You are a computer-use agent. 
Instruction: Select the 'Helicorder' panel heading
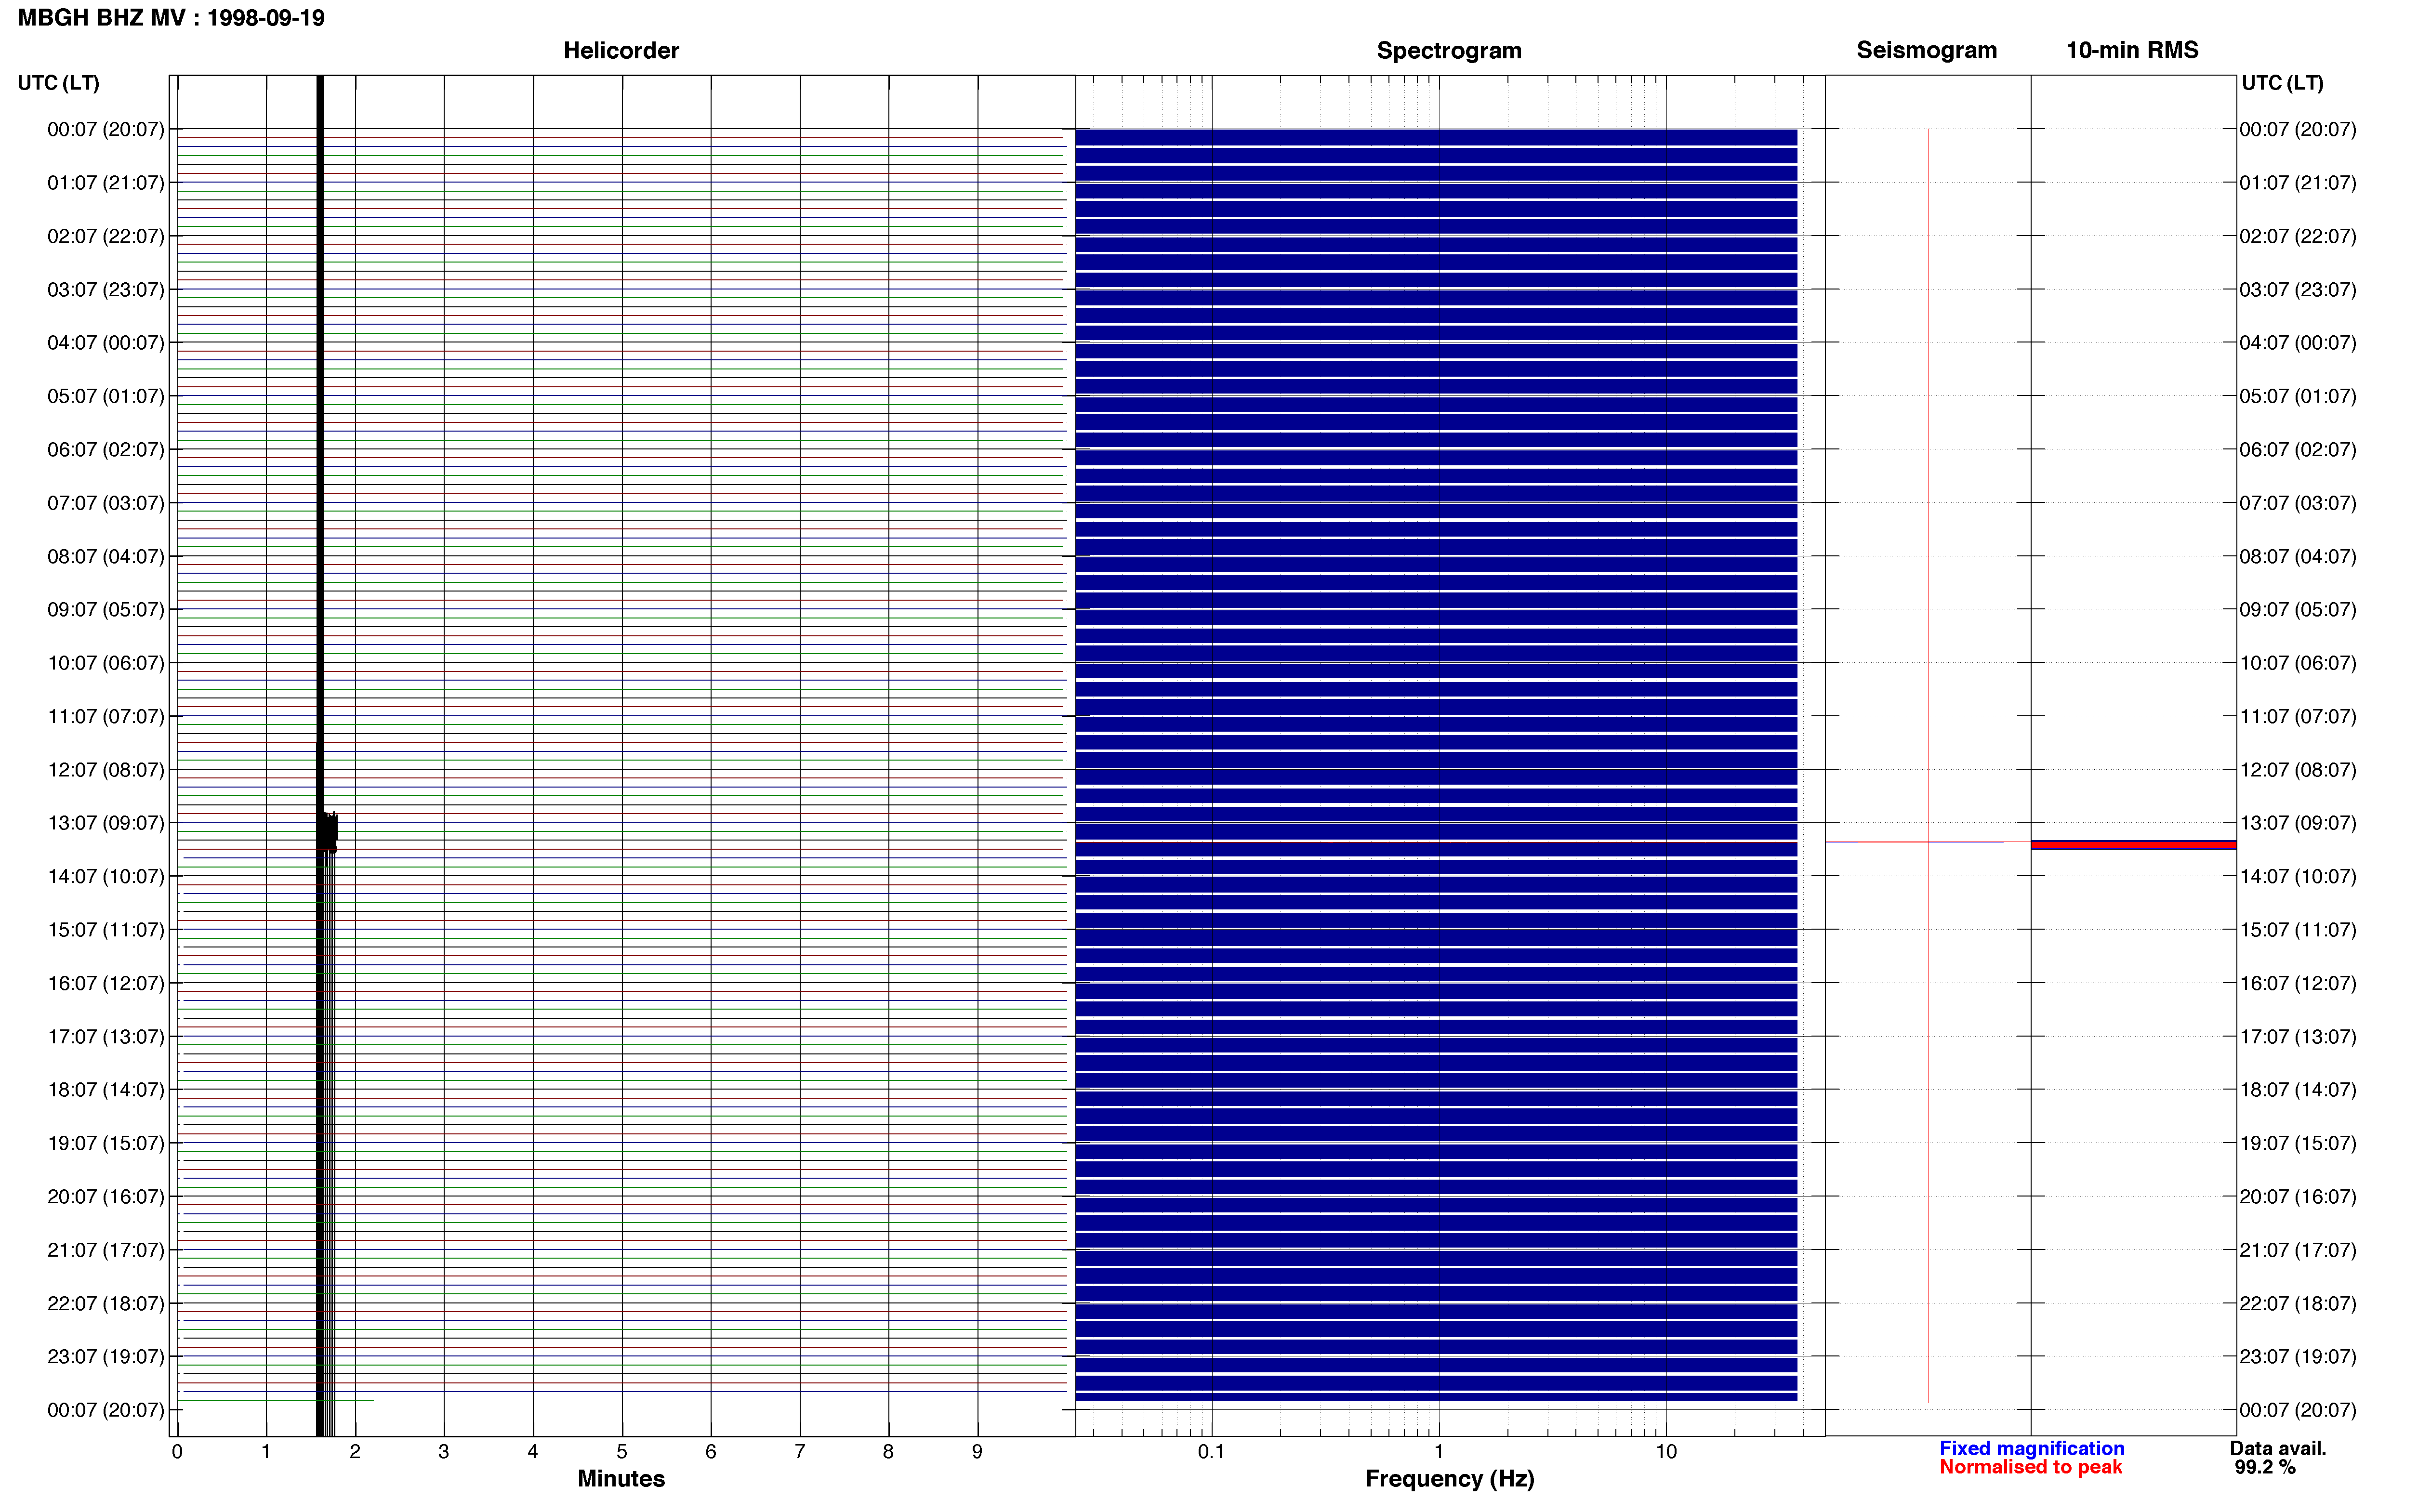[x=621, y=50]
